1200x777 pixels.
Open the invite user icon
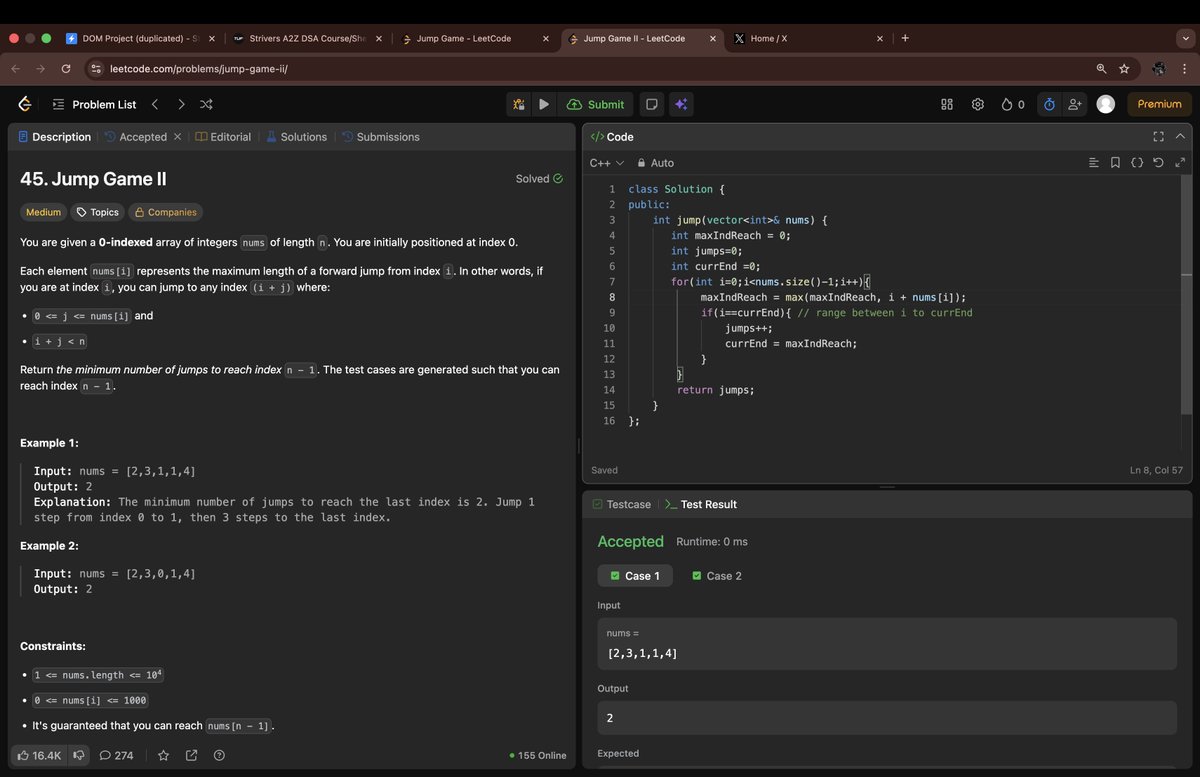pyautogui.click(x=1076, y=104)
